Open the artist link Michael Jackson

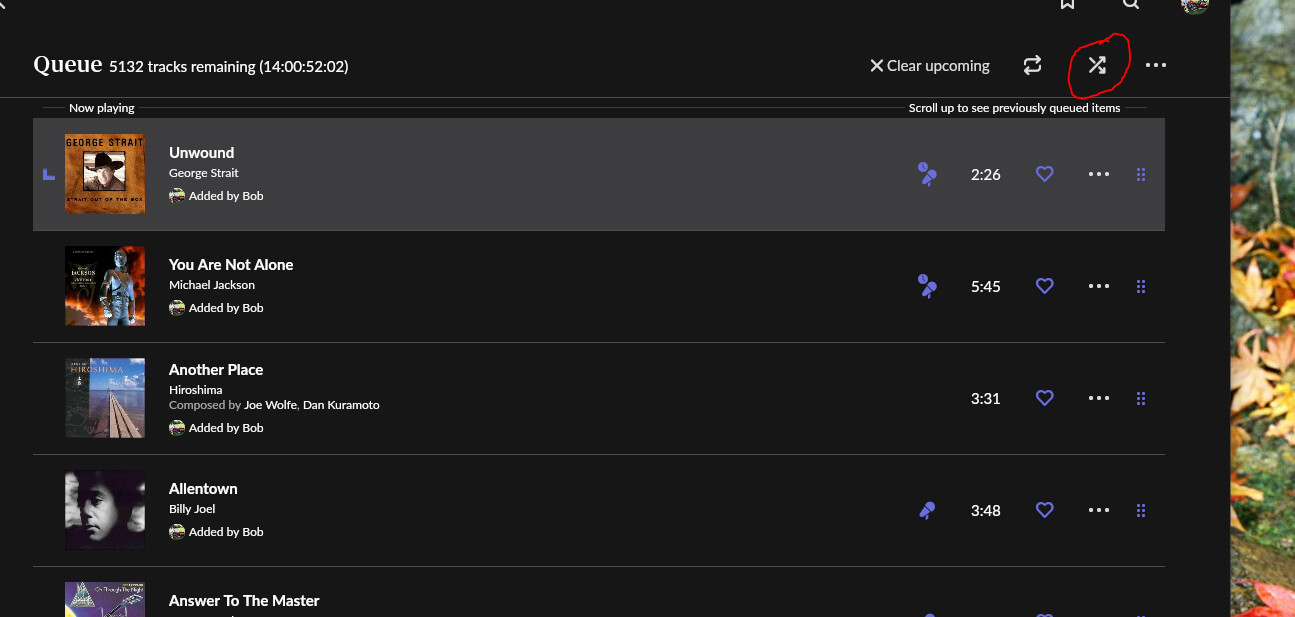(x=212, y=285)
